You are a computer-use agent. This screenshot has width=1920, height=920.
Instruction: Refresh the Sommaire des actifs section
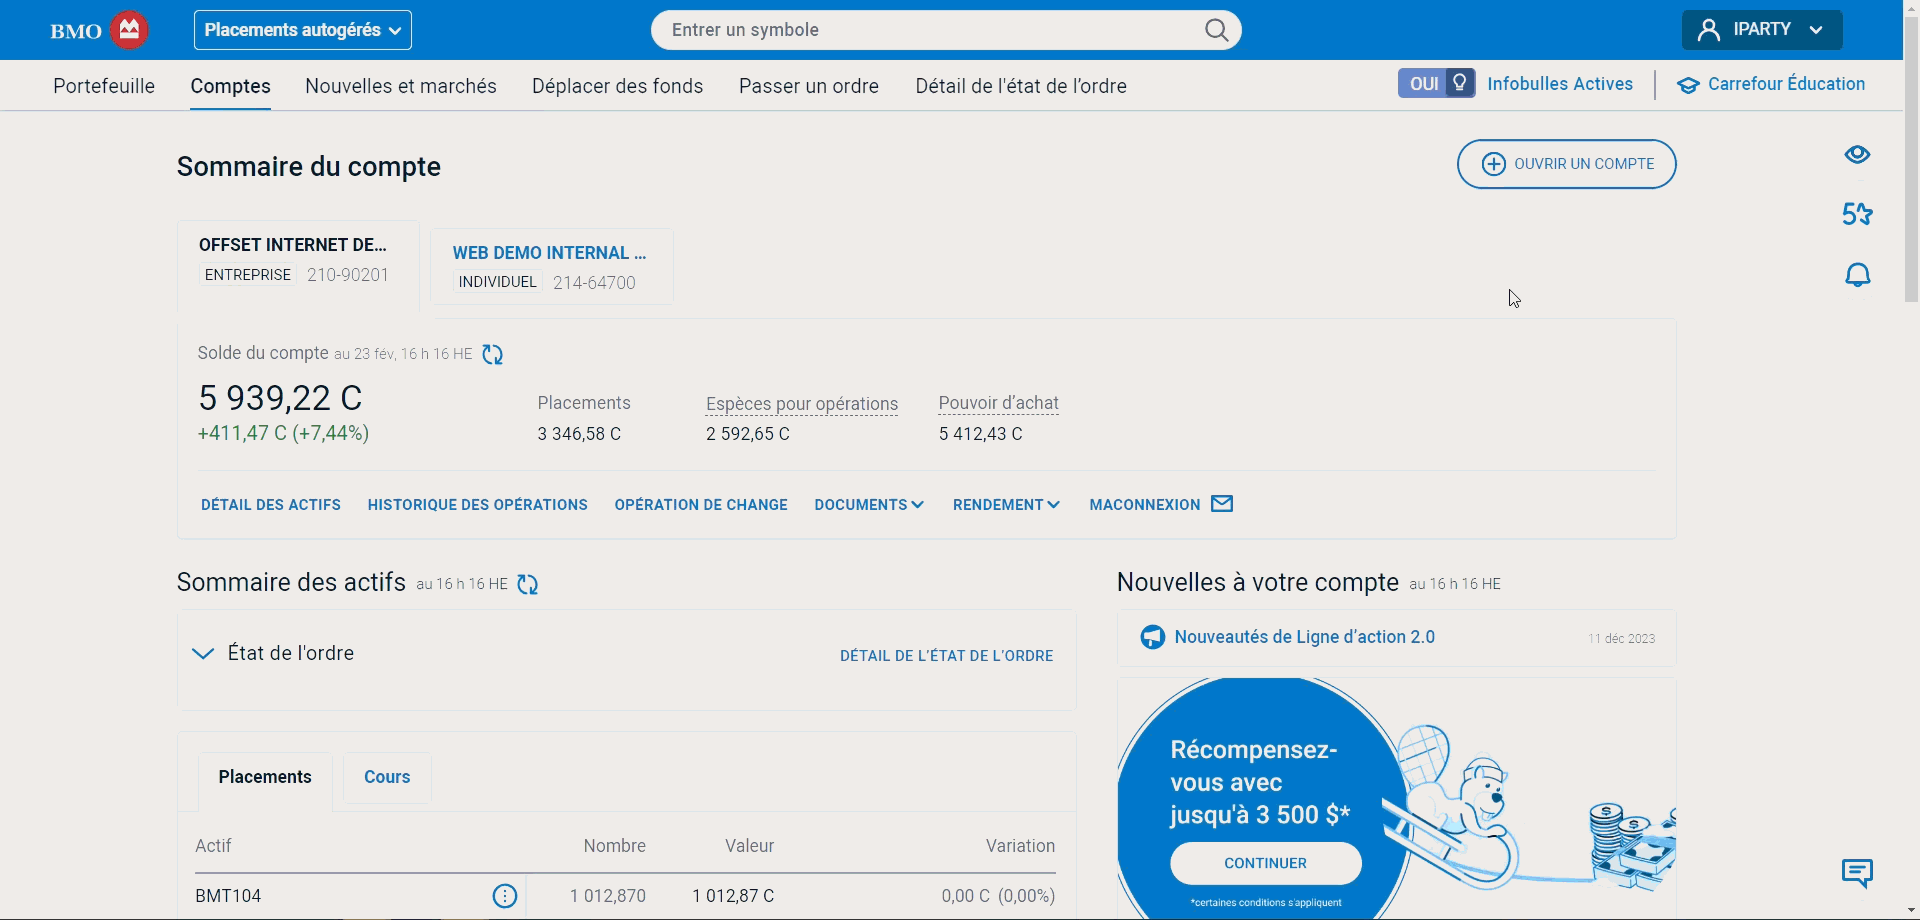[x=528, y=584]
